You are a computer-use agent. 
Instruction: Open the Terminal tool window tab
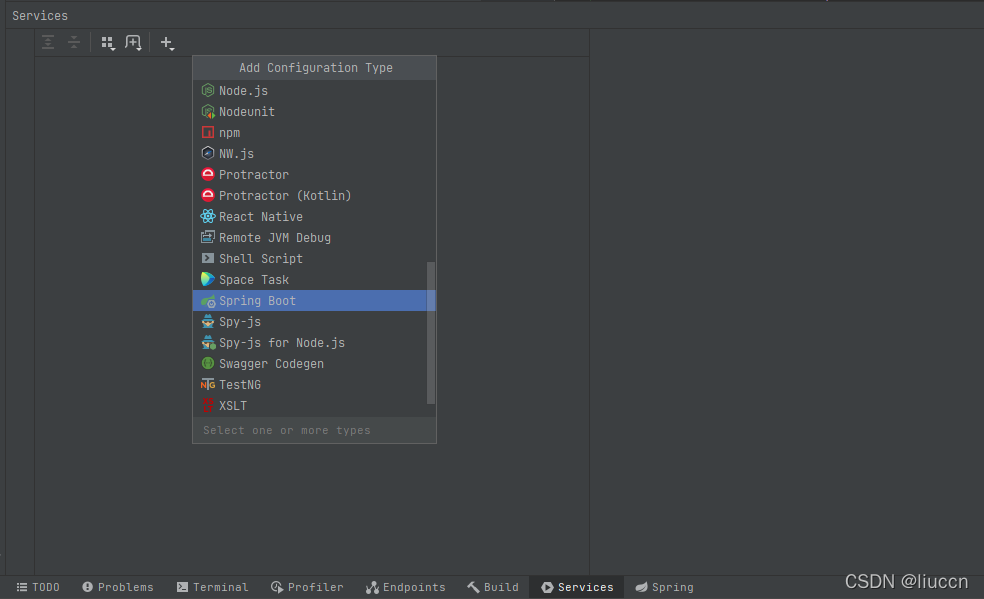pyautogui.click(x=213, y=587)
